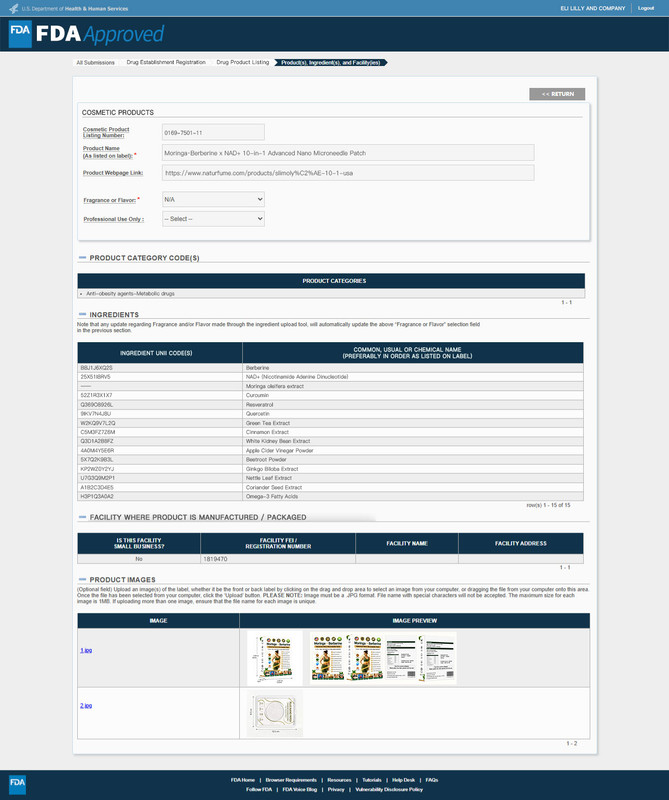The width and height of the screenshot is (669, 800).
Task: Click the << RETURN button
Action: 557,94
